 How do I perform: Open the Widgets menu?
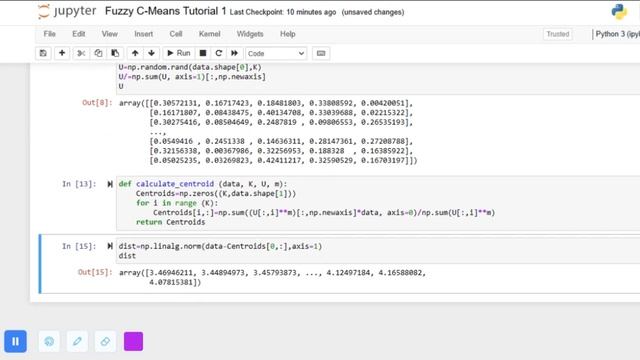[250, 34]
